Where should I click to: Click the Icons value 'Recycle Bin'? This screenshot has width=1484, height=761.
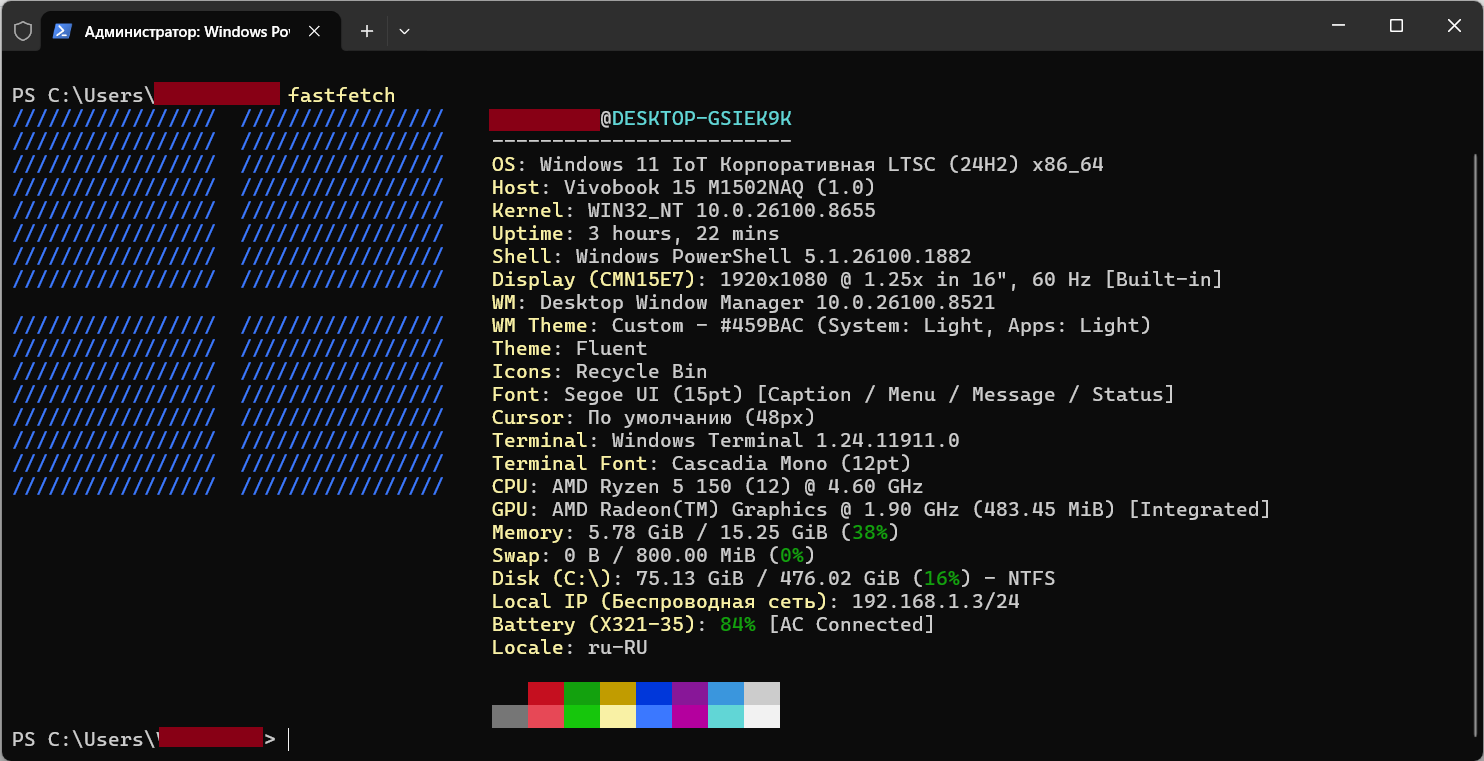pyautogui.click(x=642, y=371)
